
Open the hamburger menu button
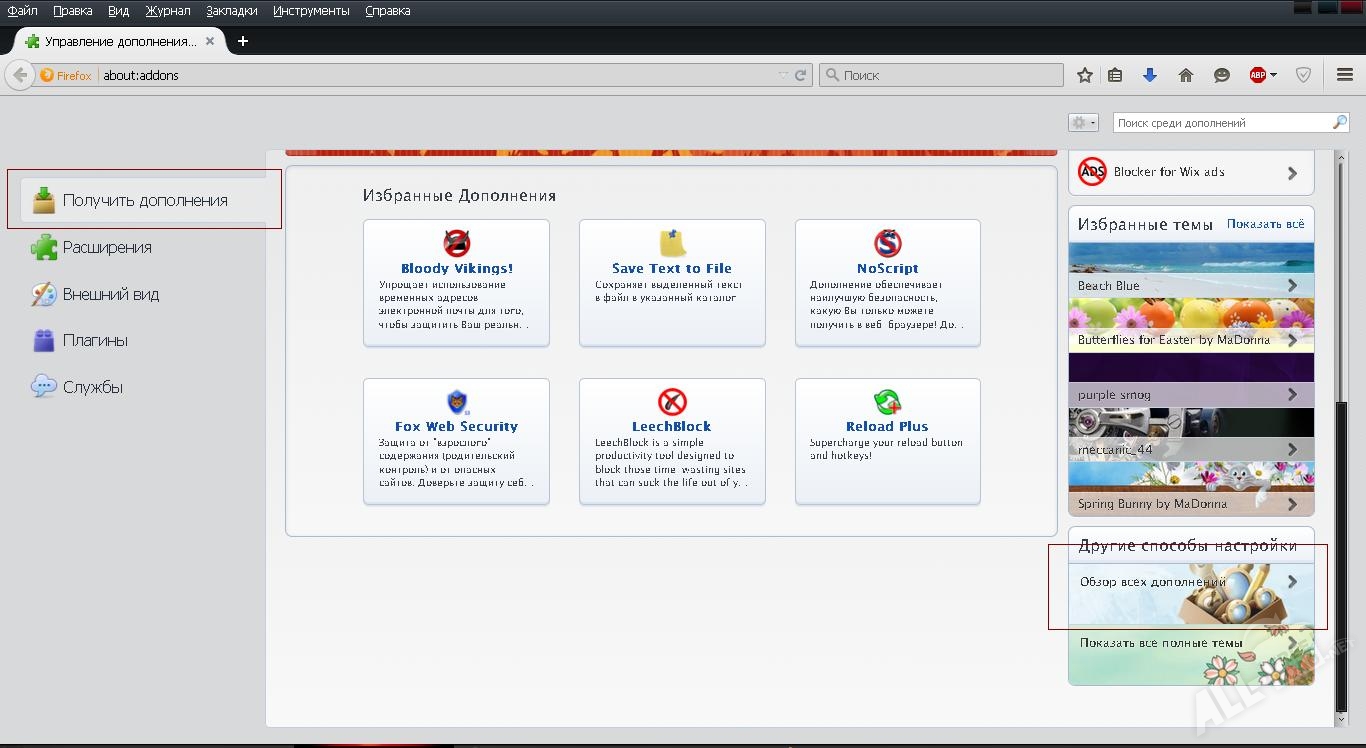click(1345, 75)
